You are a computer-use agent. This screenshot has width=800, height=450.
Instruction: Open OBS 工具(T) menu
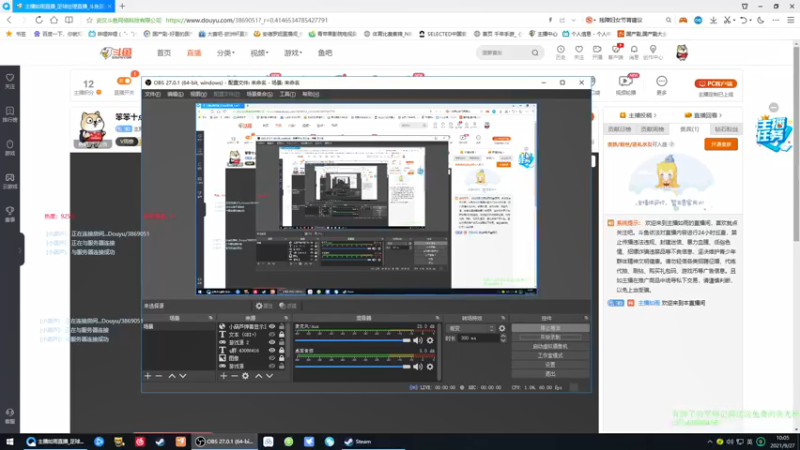point(287,94)
